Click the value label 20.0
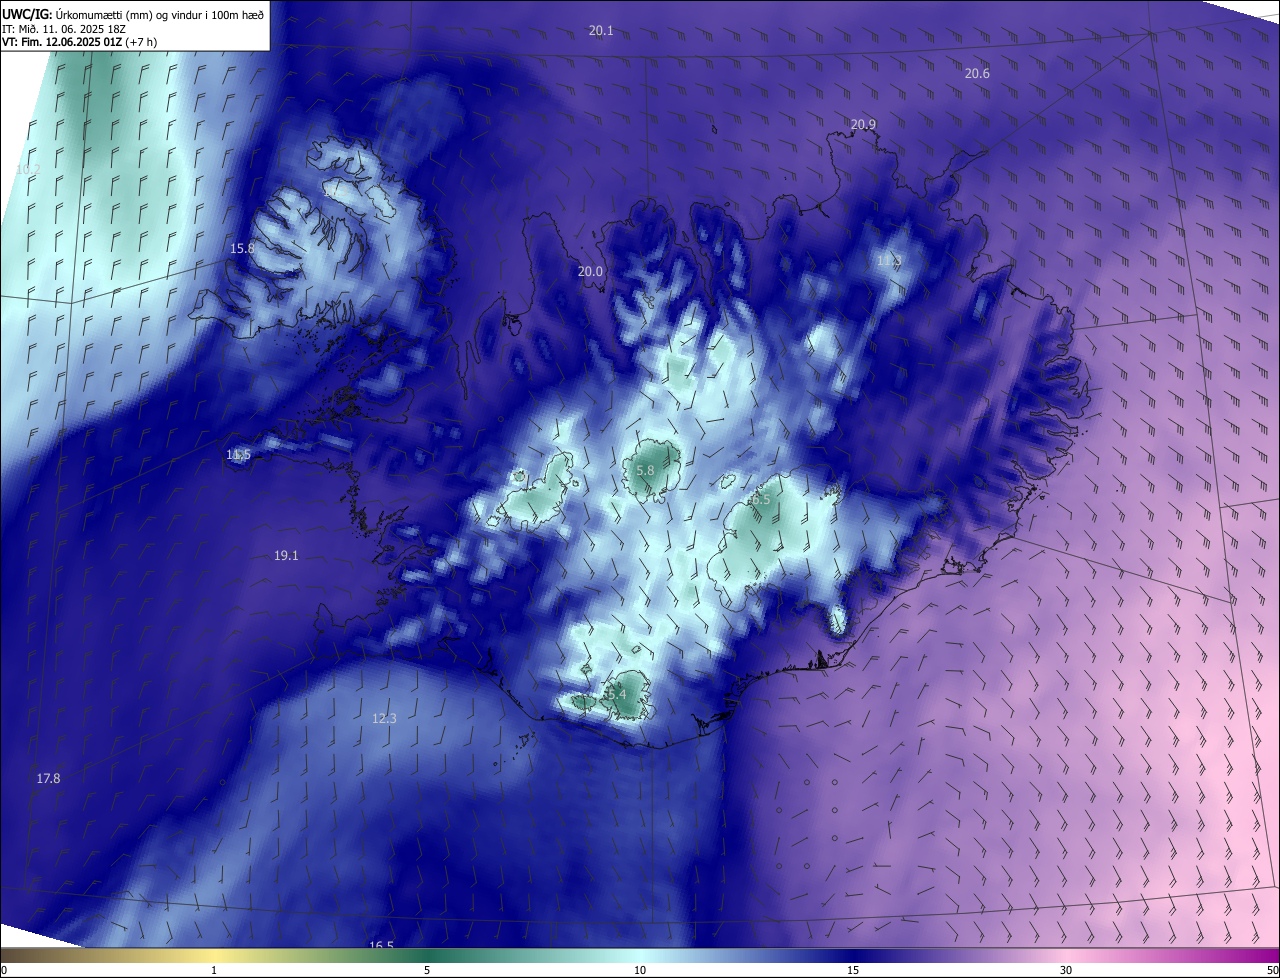The image size is (1280, 978). pos(591,271)
